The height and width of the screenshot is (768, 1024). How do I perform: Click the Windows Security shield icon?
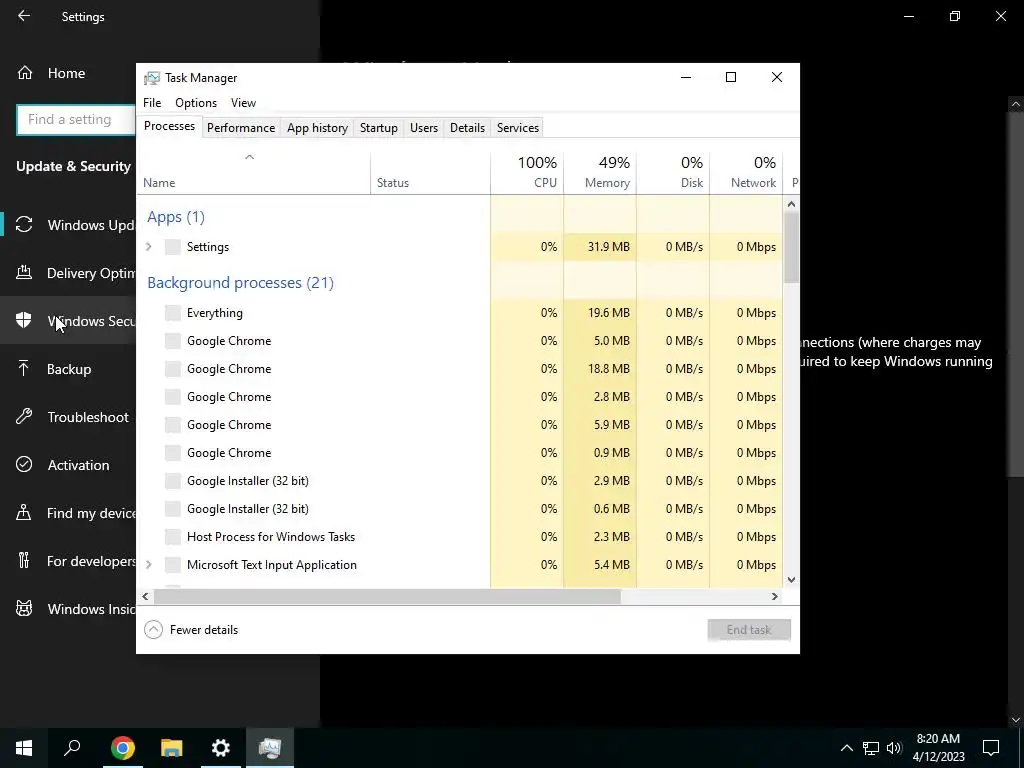pyautogui.click(x=24, y=320)
